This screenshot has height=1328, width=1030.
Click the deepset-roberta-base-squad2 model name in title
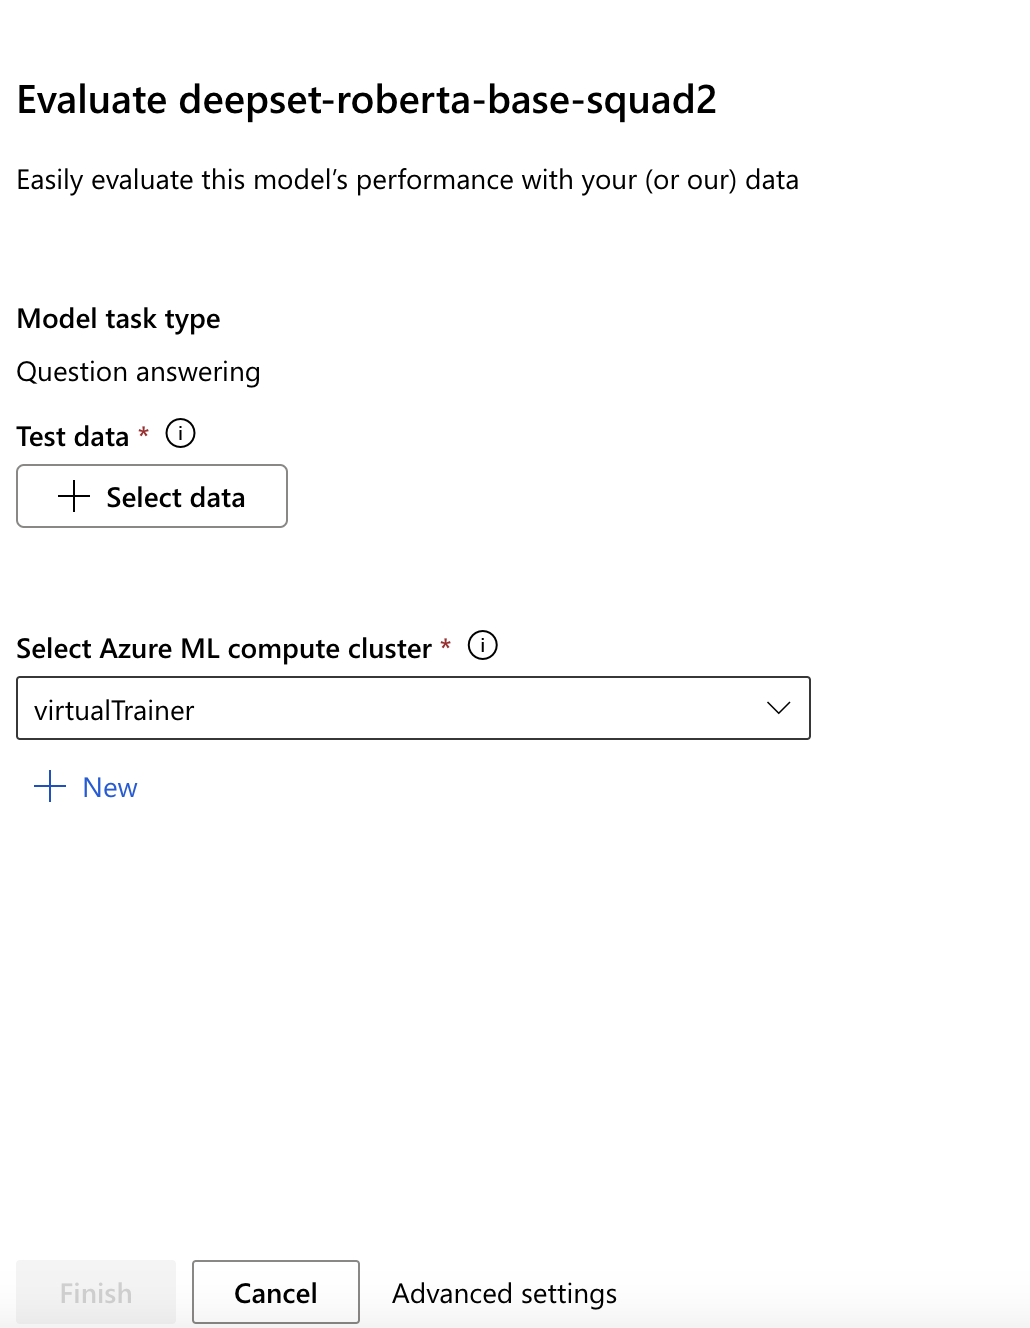(447, 100)
